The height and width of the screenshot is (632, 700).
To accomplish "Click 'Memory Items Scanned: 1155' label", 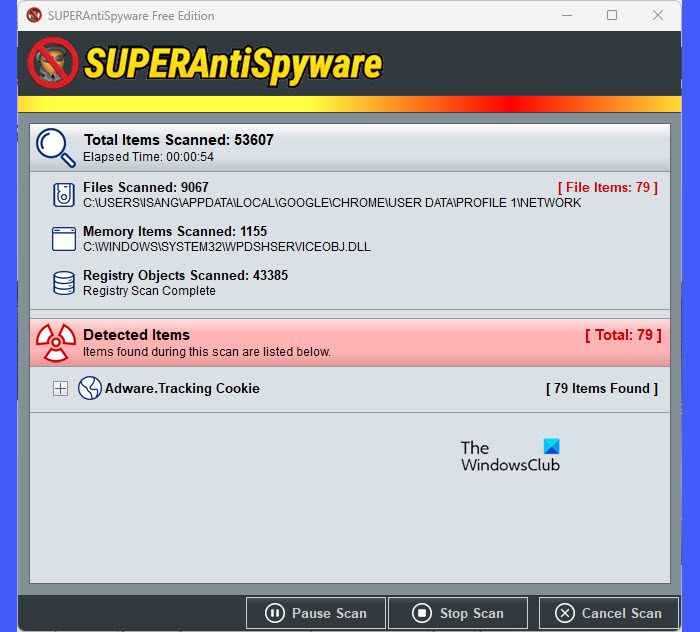I will pyautogui.click(x=175, y=231).
